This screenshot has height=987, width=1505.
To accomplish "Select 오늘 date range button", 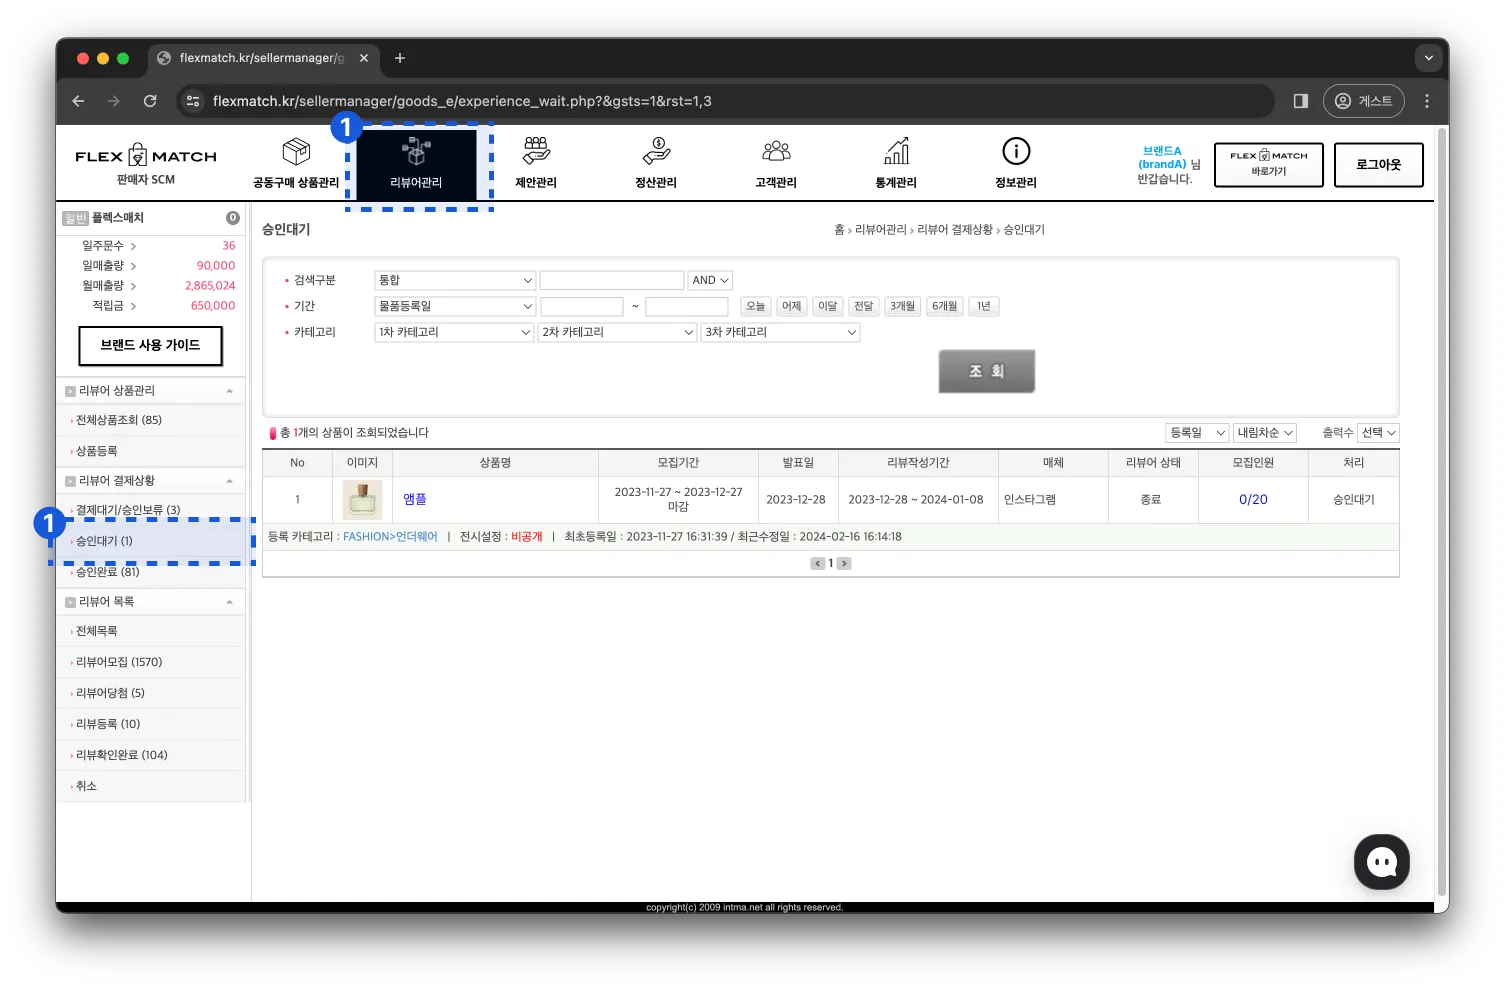I will tap(756, 306).
